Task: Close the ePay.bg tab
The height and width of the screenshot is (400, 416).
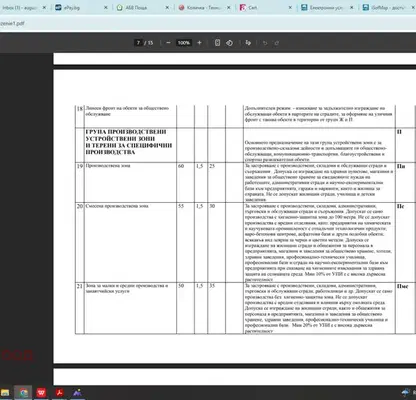Action: point(106,7)
